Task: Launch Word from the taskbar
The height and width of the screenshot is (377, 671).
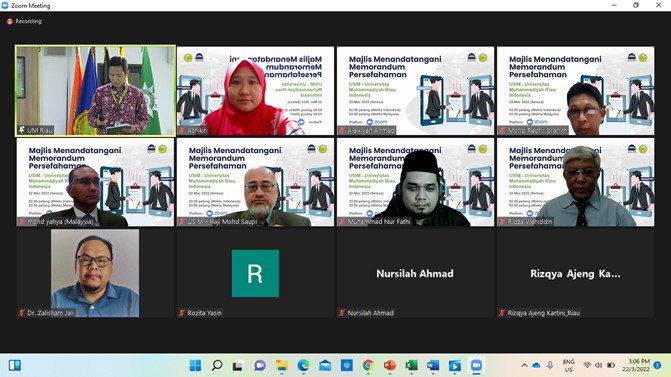Action: 433,365
